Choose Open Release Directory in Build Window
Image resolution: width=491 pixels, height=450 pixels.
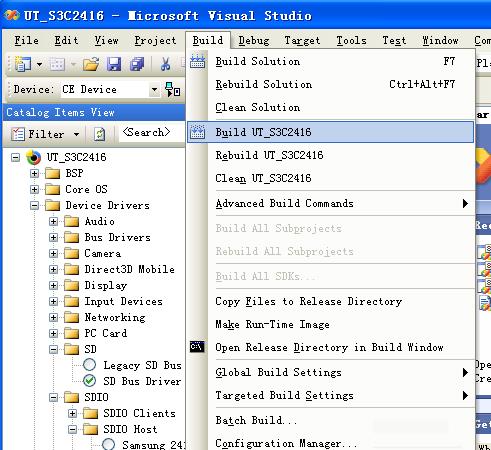coord(331,347)
